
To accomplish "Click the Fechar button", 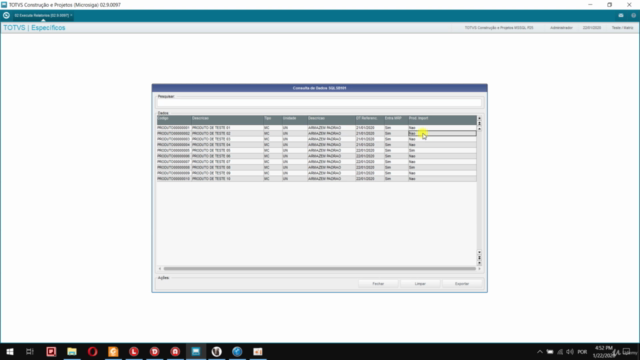I will click(x=378, y=284).
